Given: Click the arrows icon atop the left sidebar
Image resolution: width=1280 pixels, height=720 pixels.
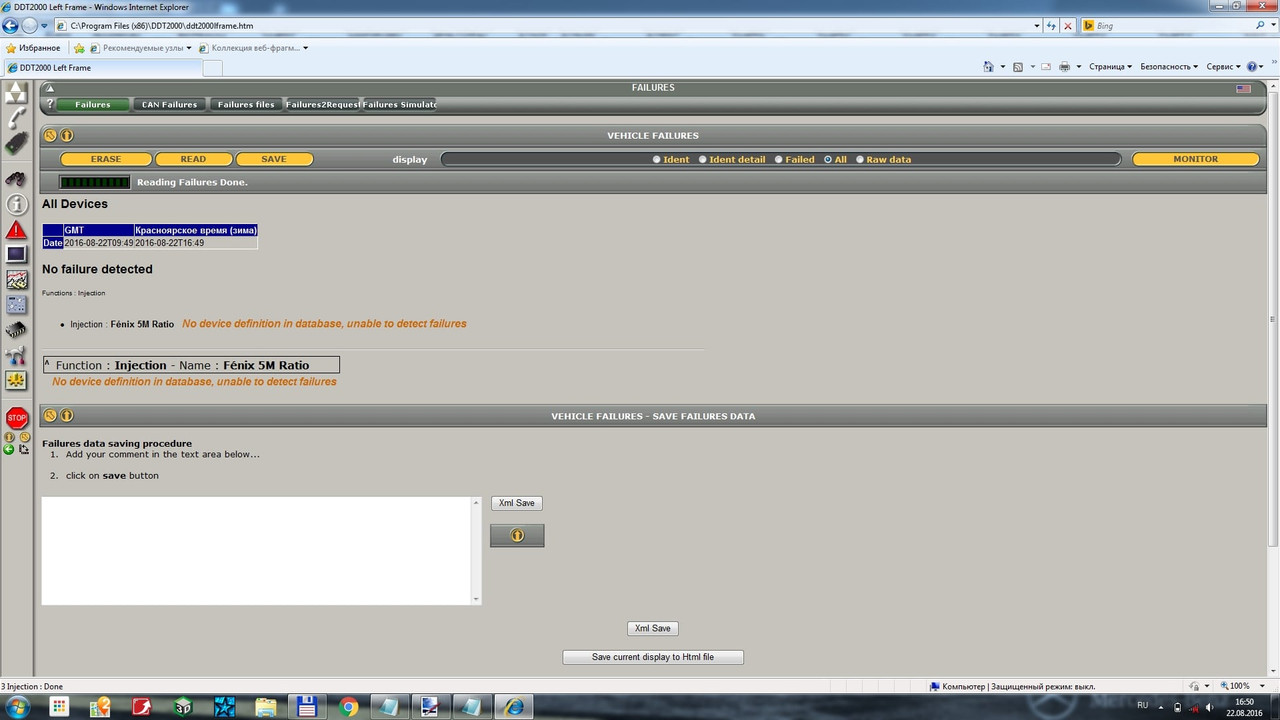Looking at the screenshot, I should [16, 94].
